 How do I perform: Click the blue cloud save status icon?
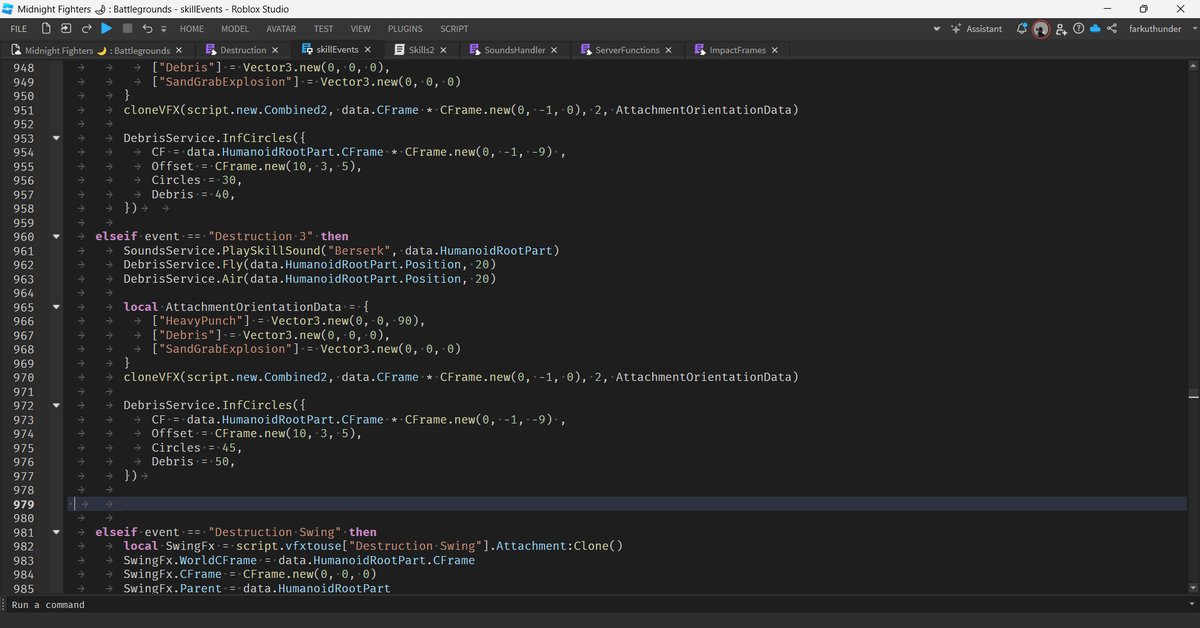point(1095,29)
